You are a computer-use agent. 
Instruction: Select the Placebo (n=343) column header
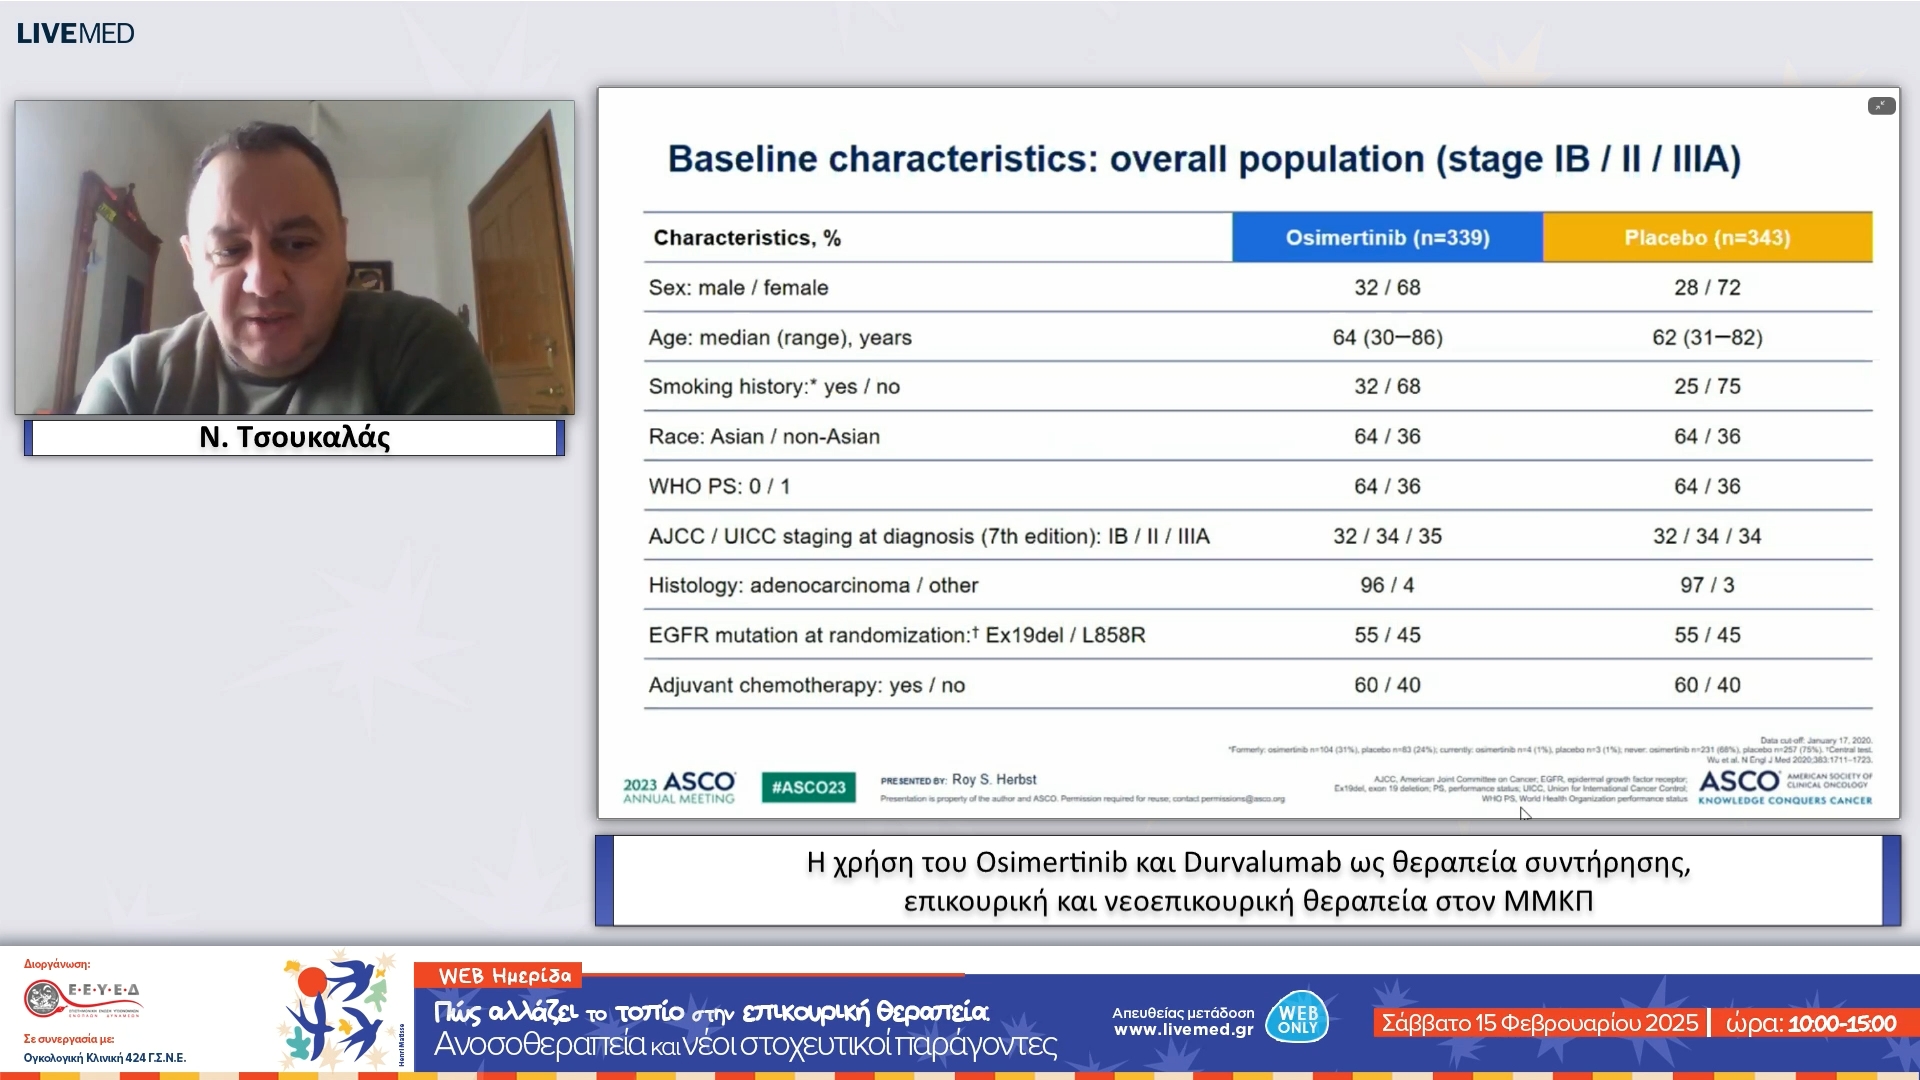(x=1707, y=238)
